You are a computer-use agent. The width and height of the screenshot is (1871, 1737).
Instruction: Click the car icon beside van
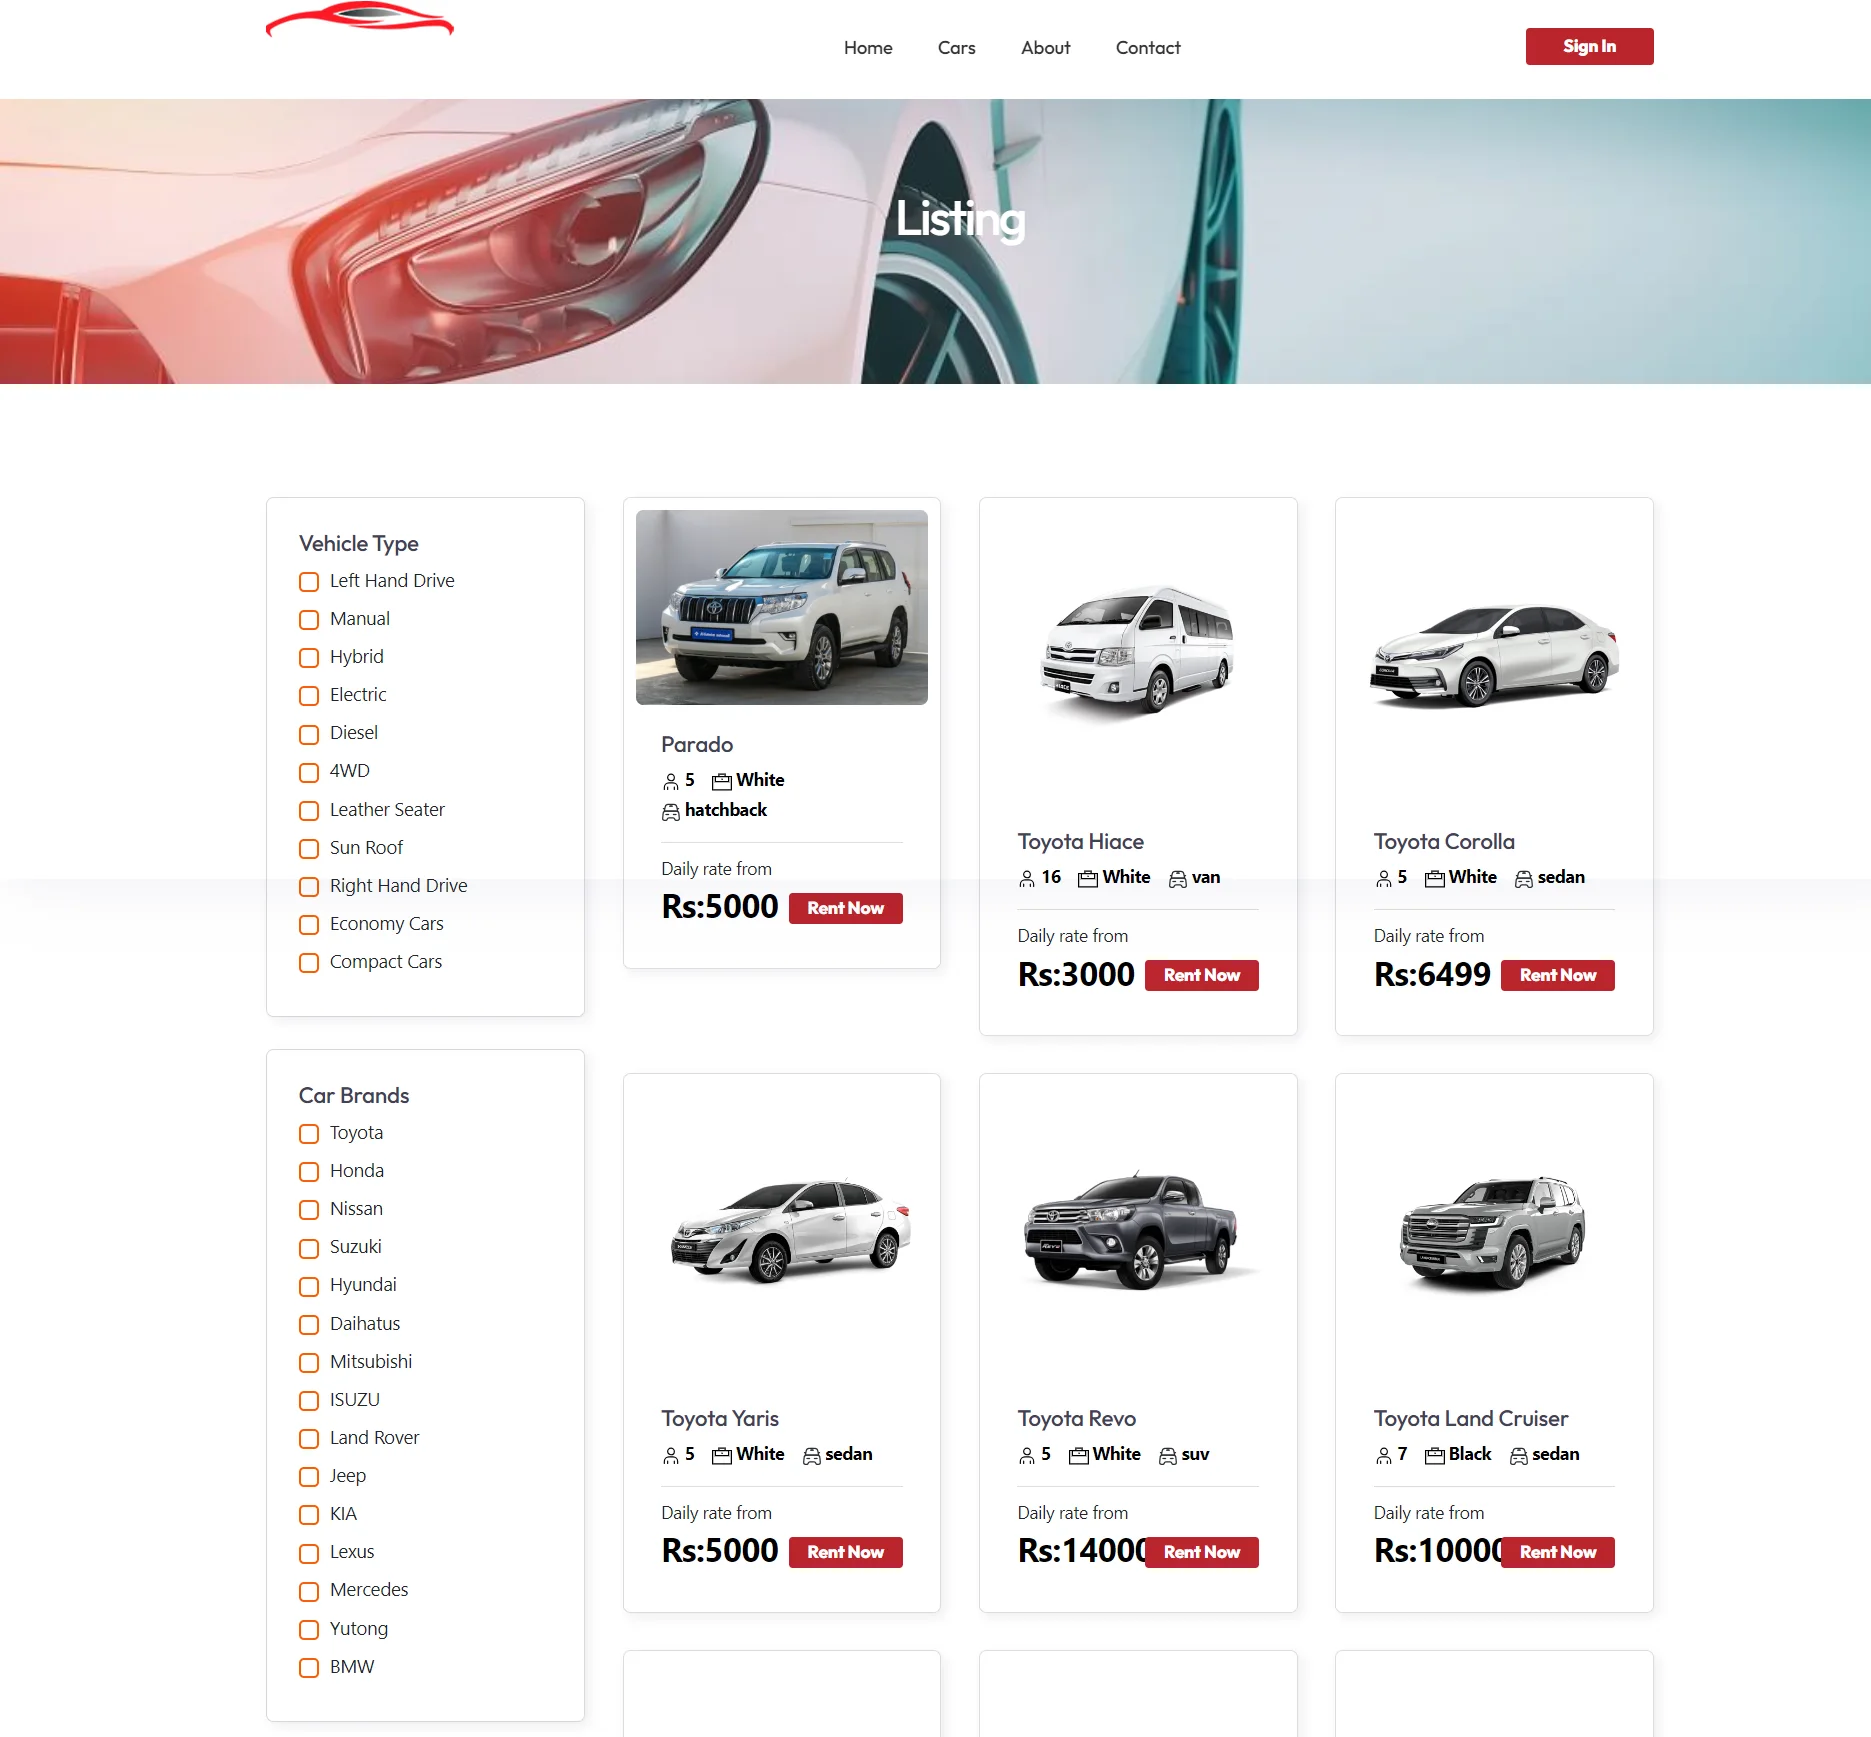1178,879
